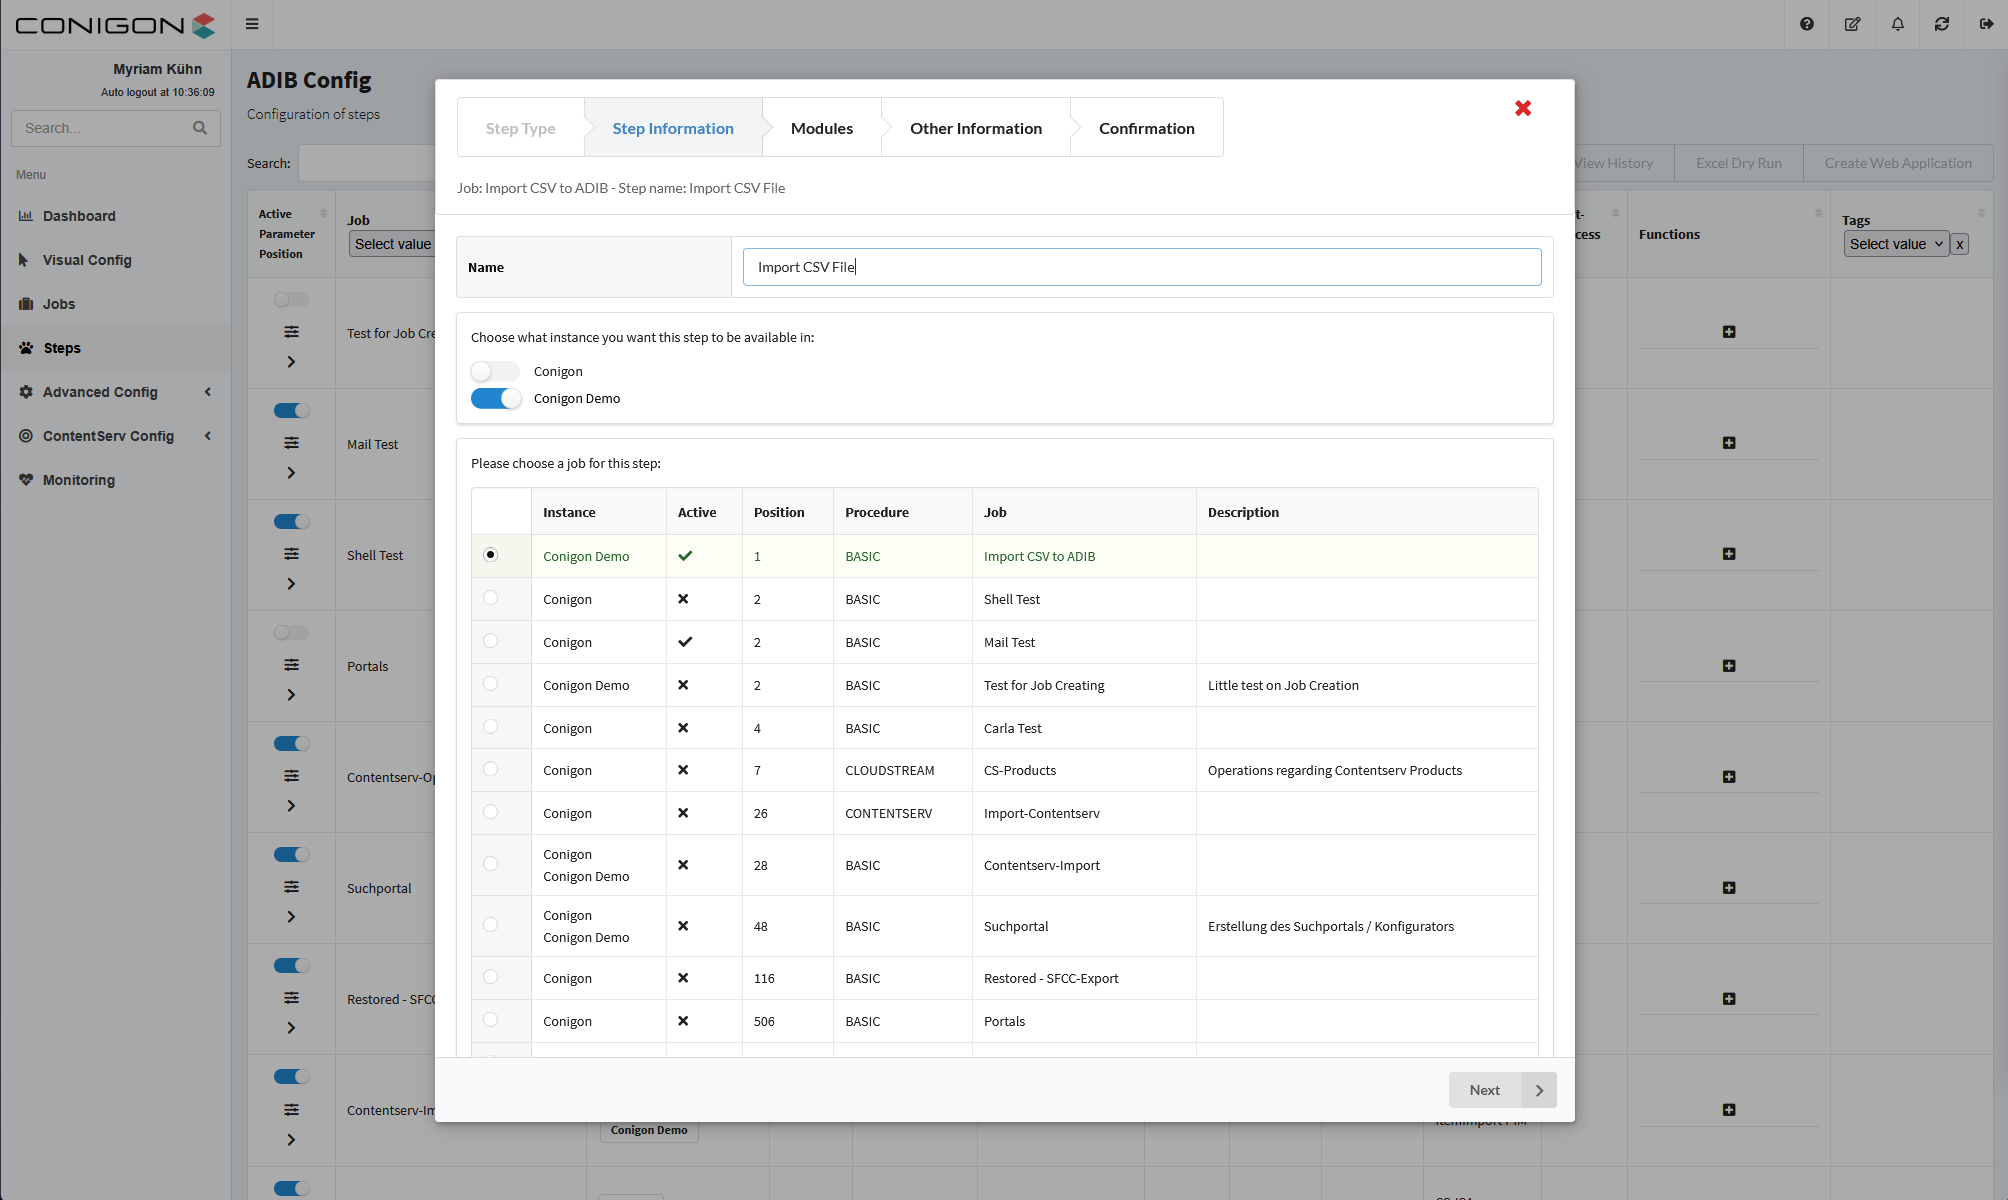Enable the Conigon instance toggle

coord(495,372)
